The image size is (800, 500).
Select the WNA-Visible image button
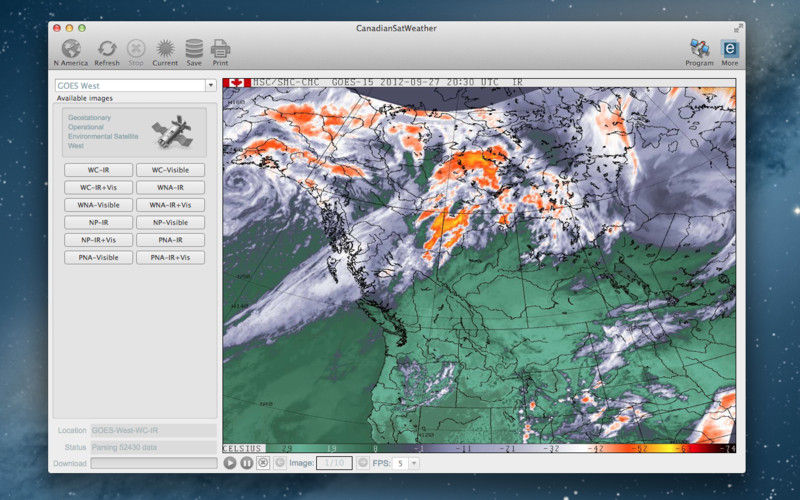pyautogui.click(x=98, y=205)
